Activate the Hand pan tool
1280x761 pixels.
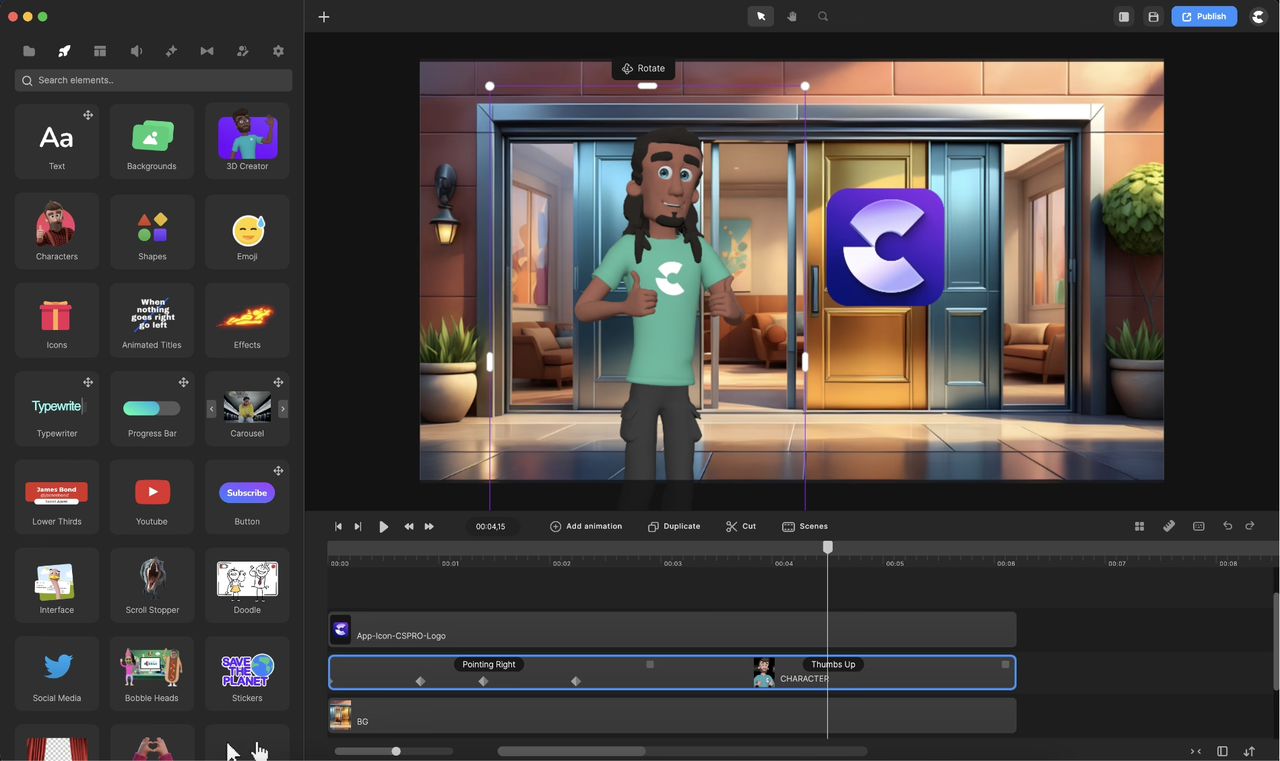point(791,16)
